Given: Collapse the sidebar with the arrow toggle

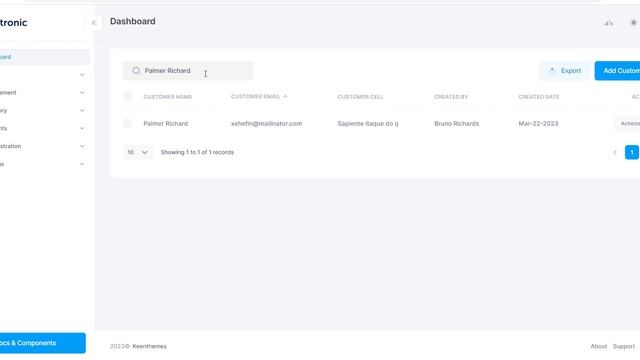Looking at the screenshot, I should point(94,23).
